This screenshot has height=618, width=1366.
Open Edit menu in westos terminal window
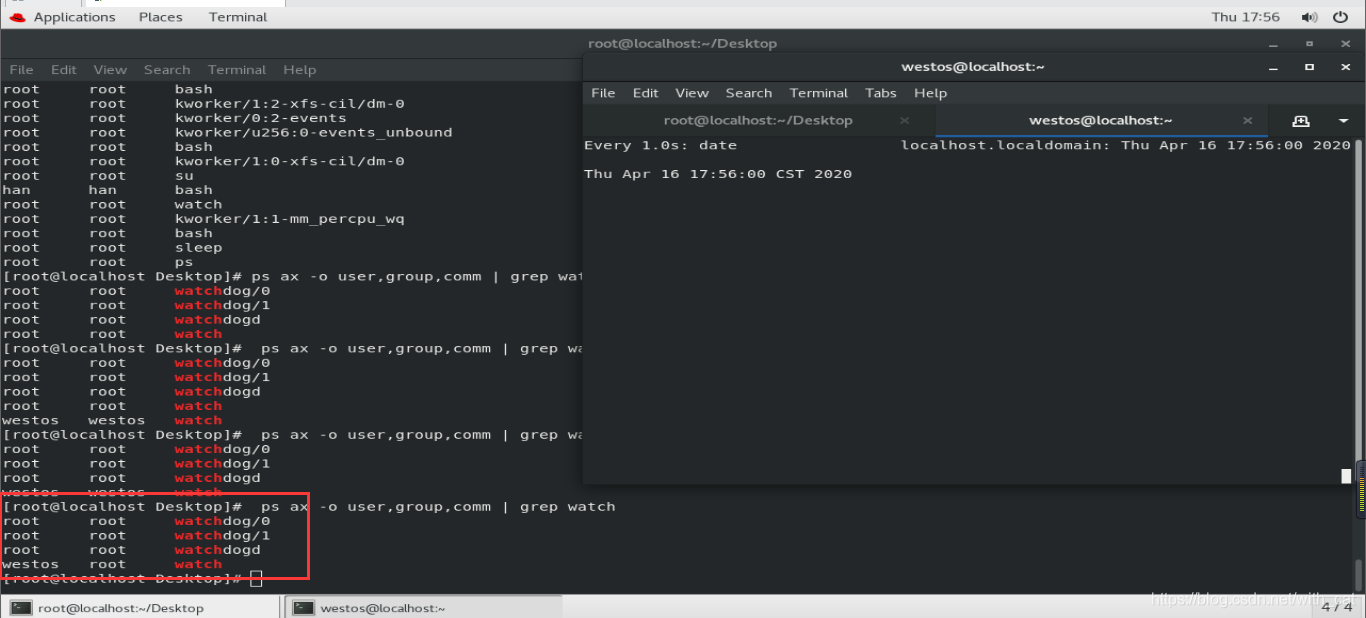(646, 93)
